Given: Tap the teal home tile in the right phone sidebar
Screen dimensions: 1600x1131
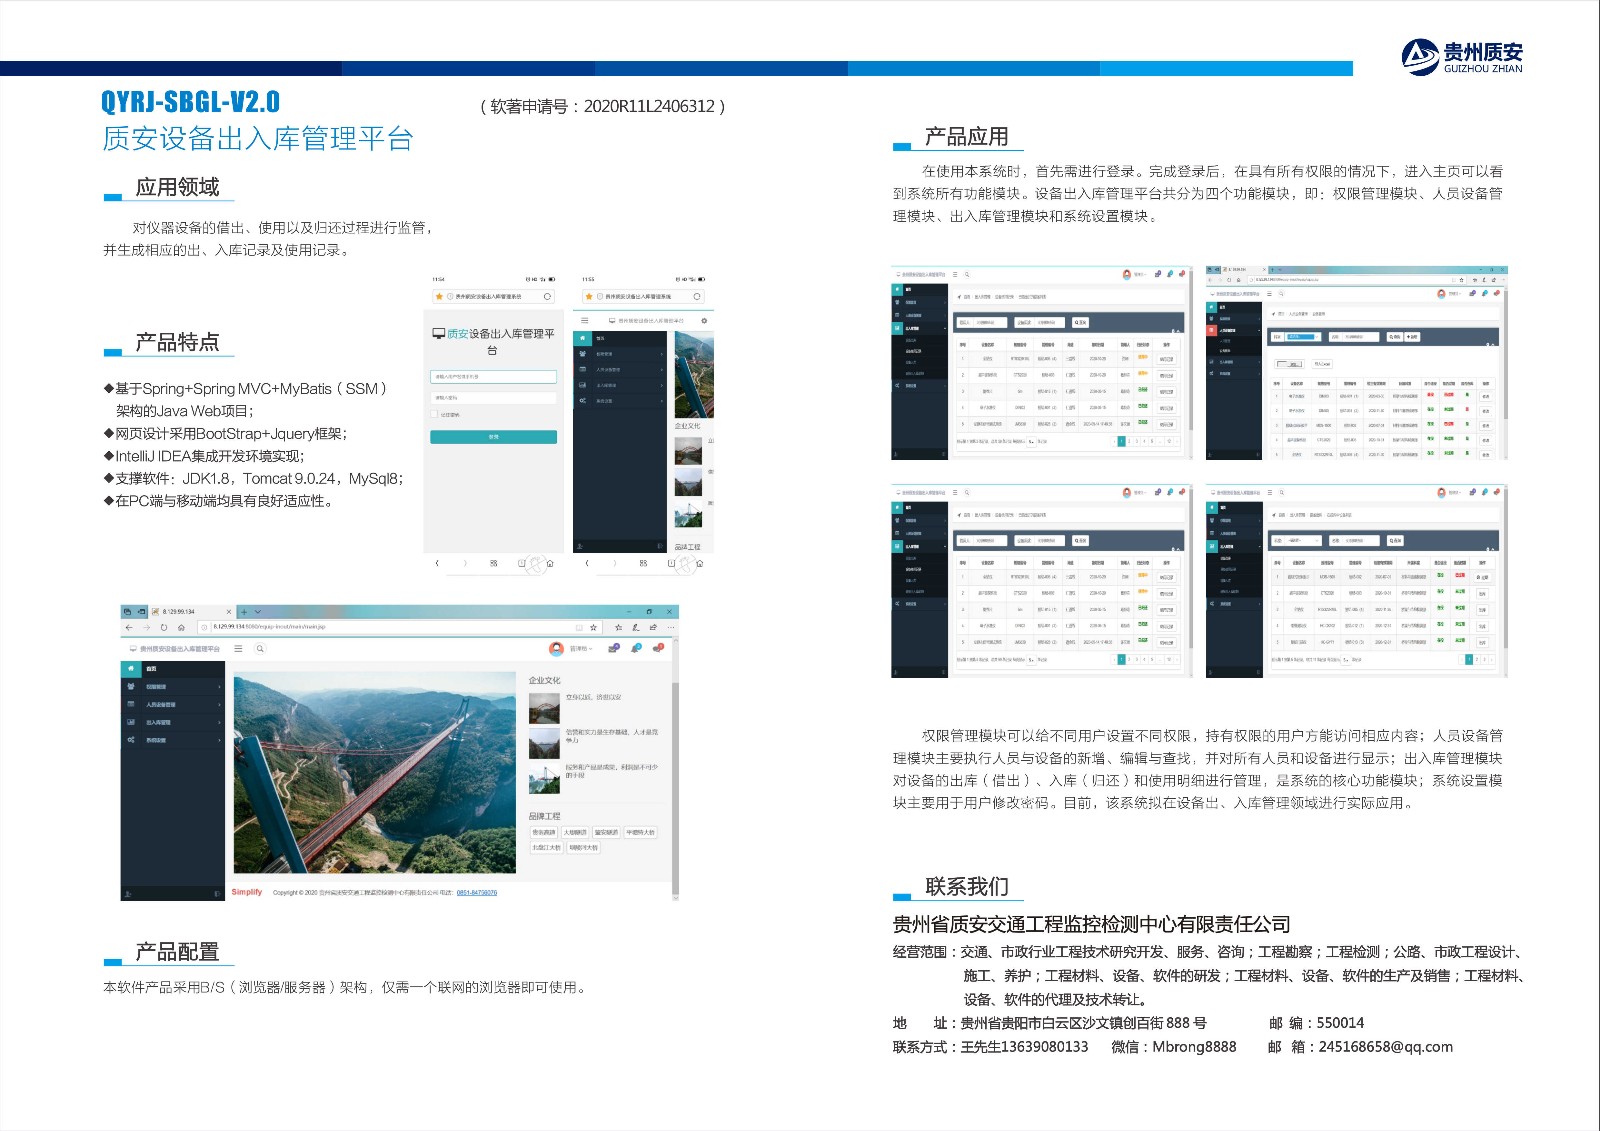Looking at the screenshot, I should coord(582,338).
